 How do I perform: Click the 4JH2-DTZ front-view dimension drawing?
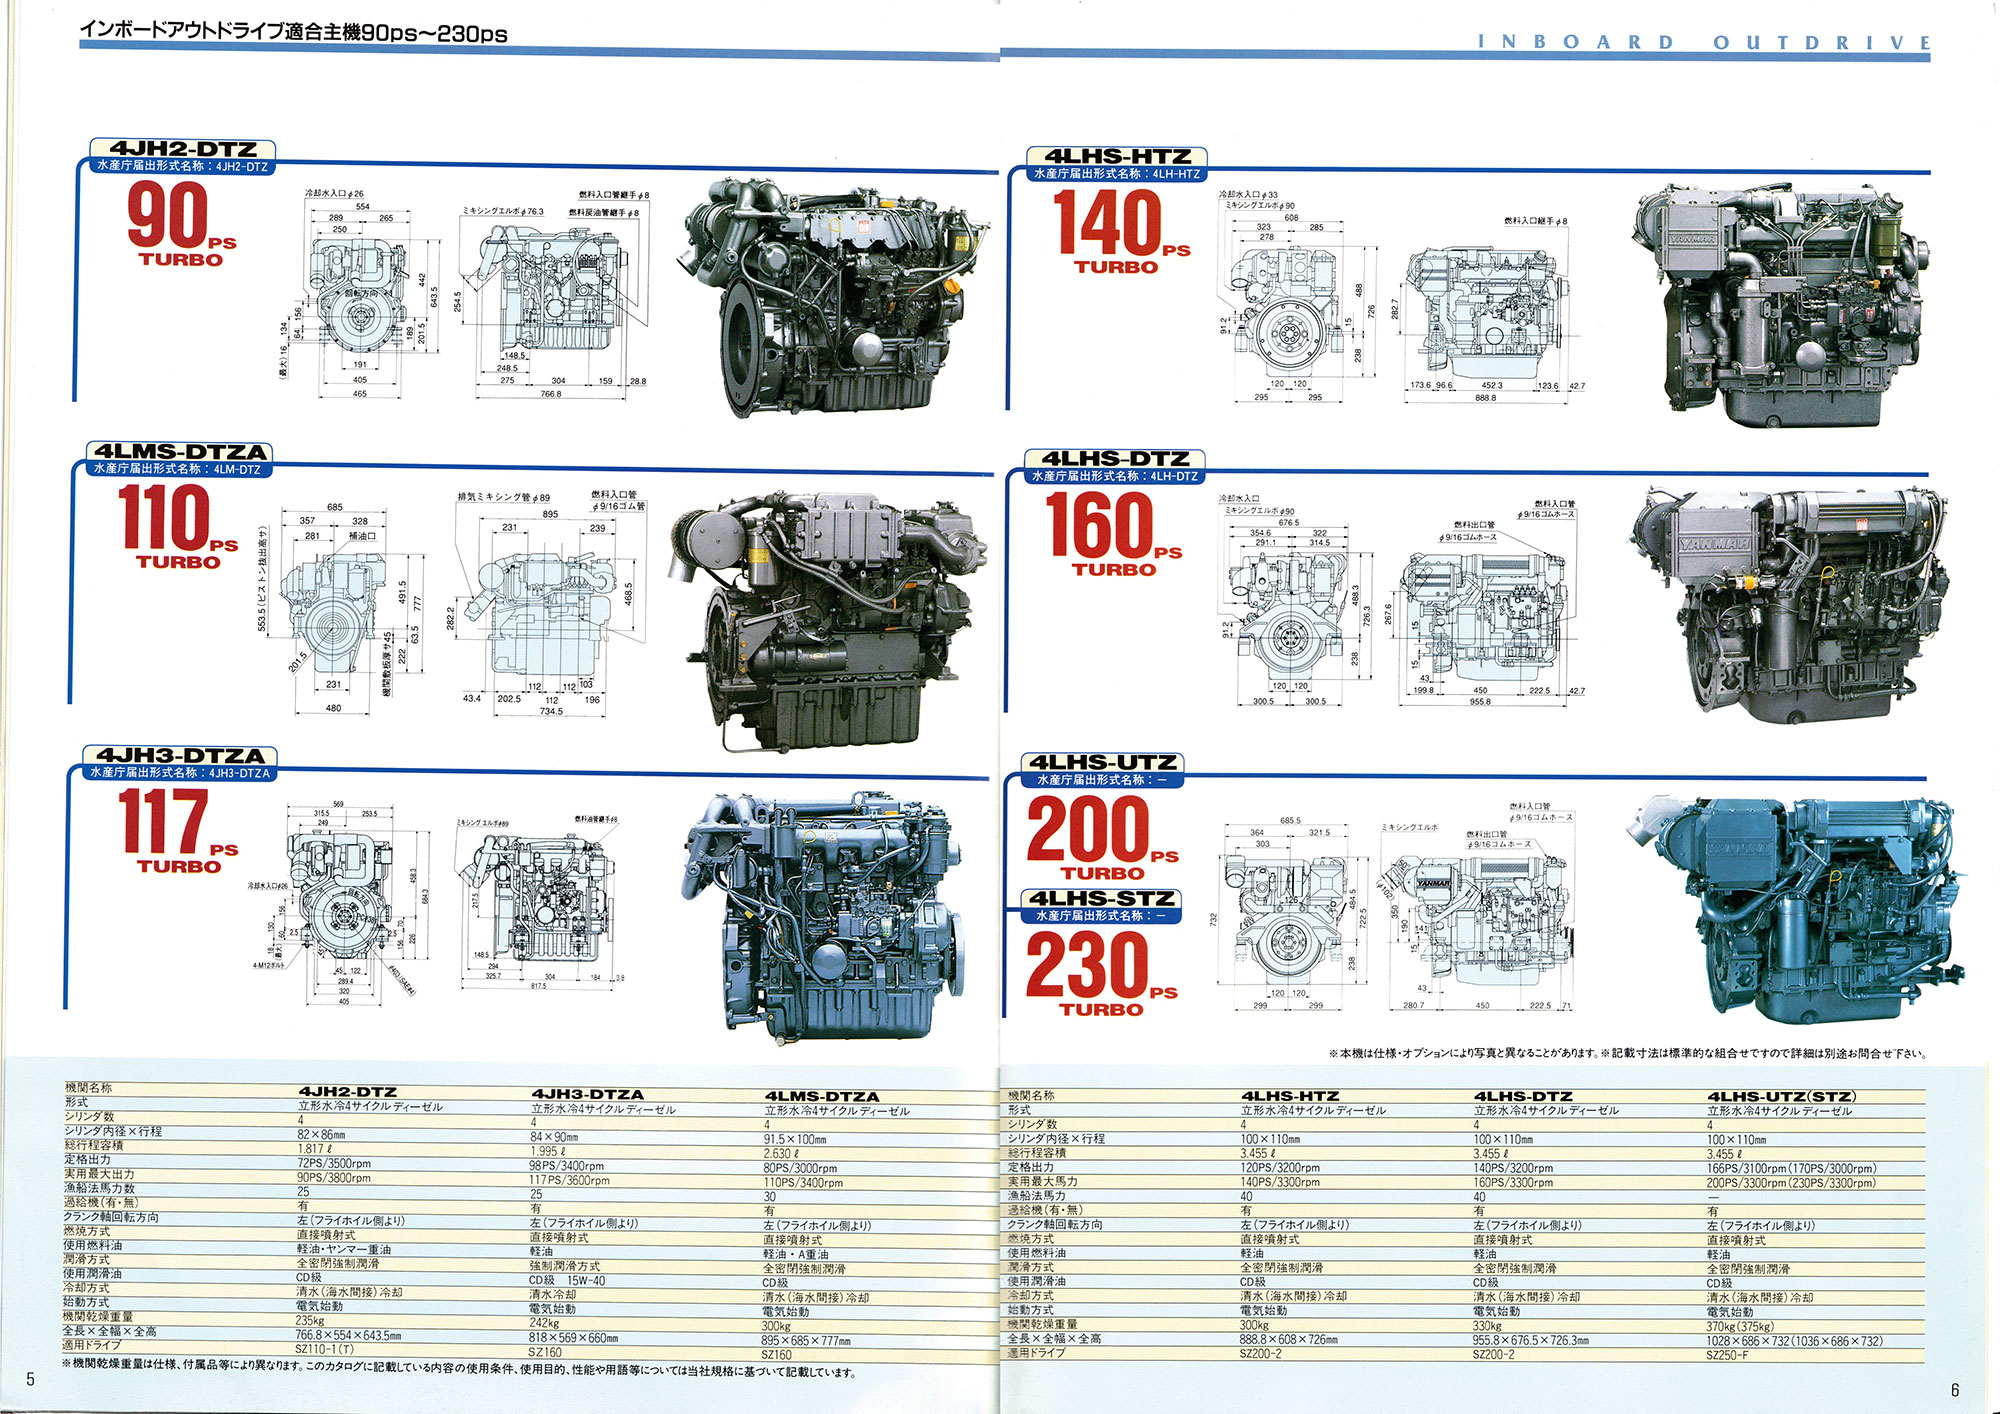pyautogui.click(x=360, y=294)
